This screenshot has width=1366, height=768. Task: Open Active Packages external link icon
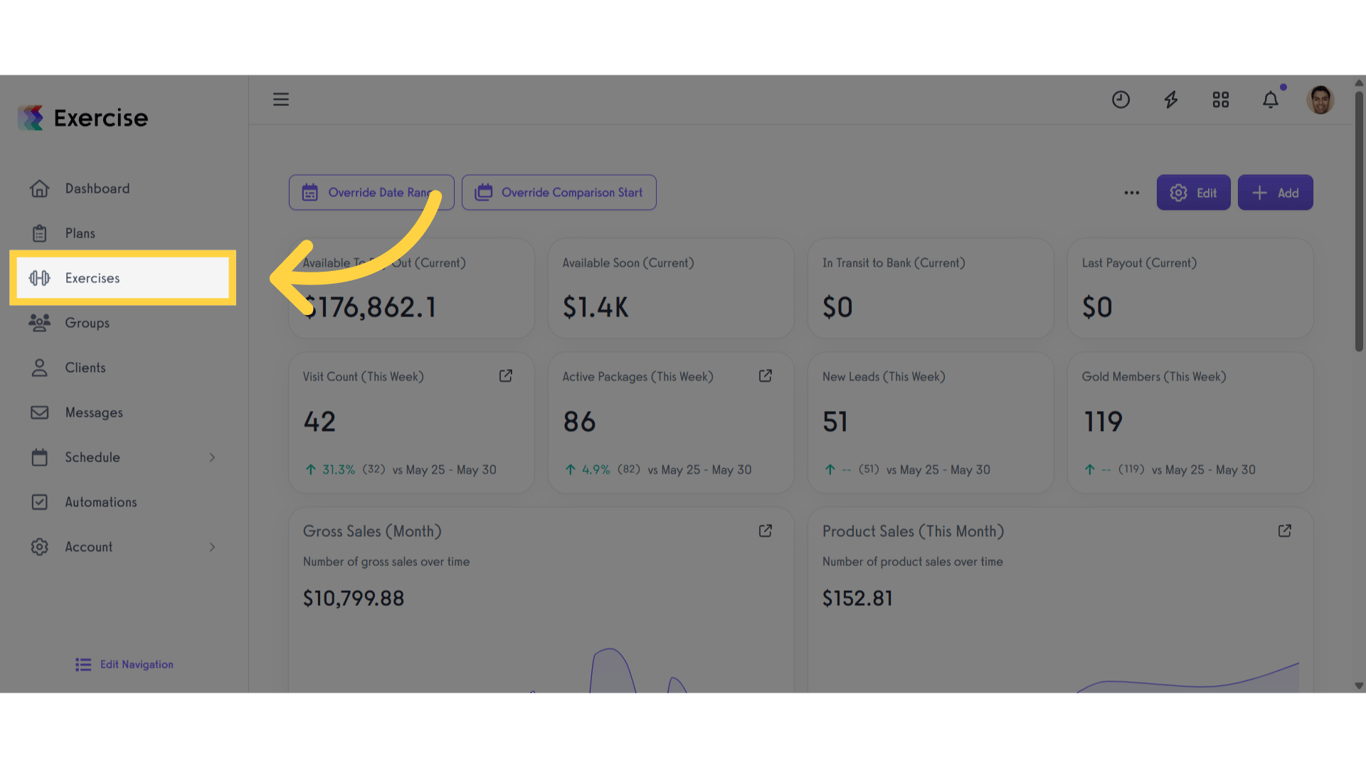765,376
